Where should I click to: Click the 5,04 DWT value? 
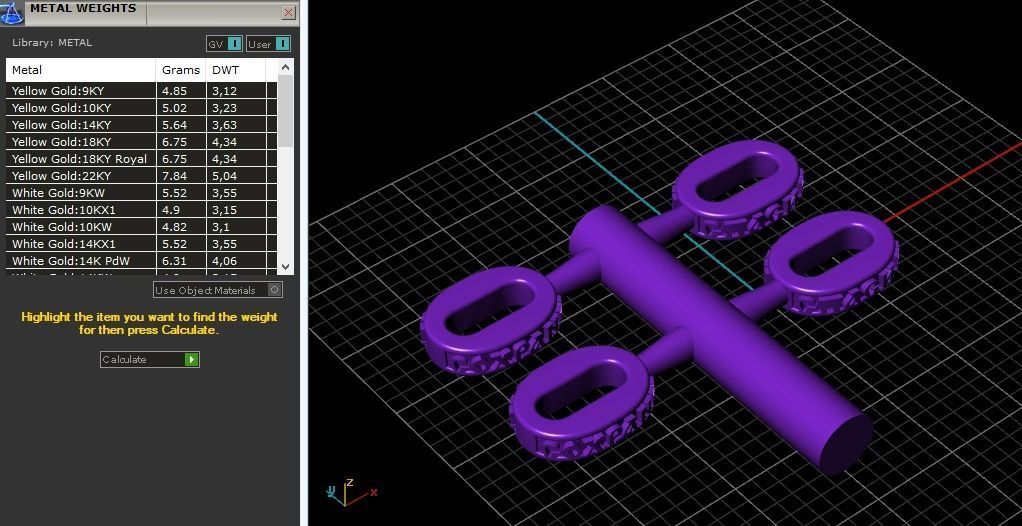click(x=224, y=176)
